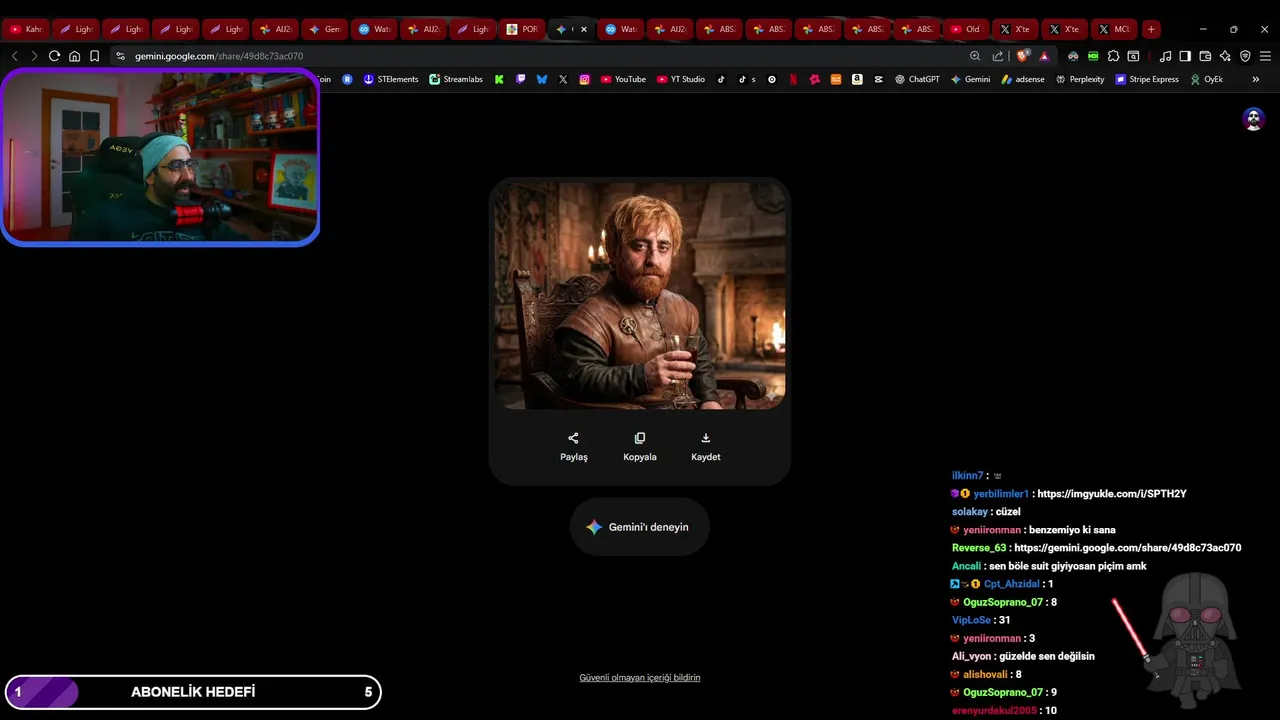Open the Streamlabs bookmark
1280x720 pixels.
(456, 79)
